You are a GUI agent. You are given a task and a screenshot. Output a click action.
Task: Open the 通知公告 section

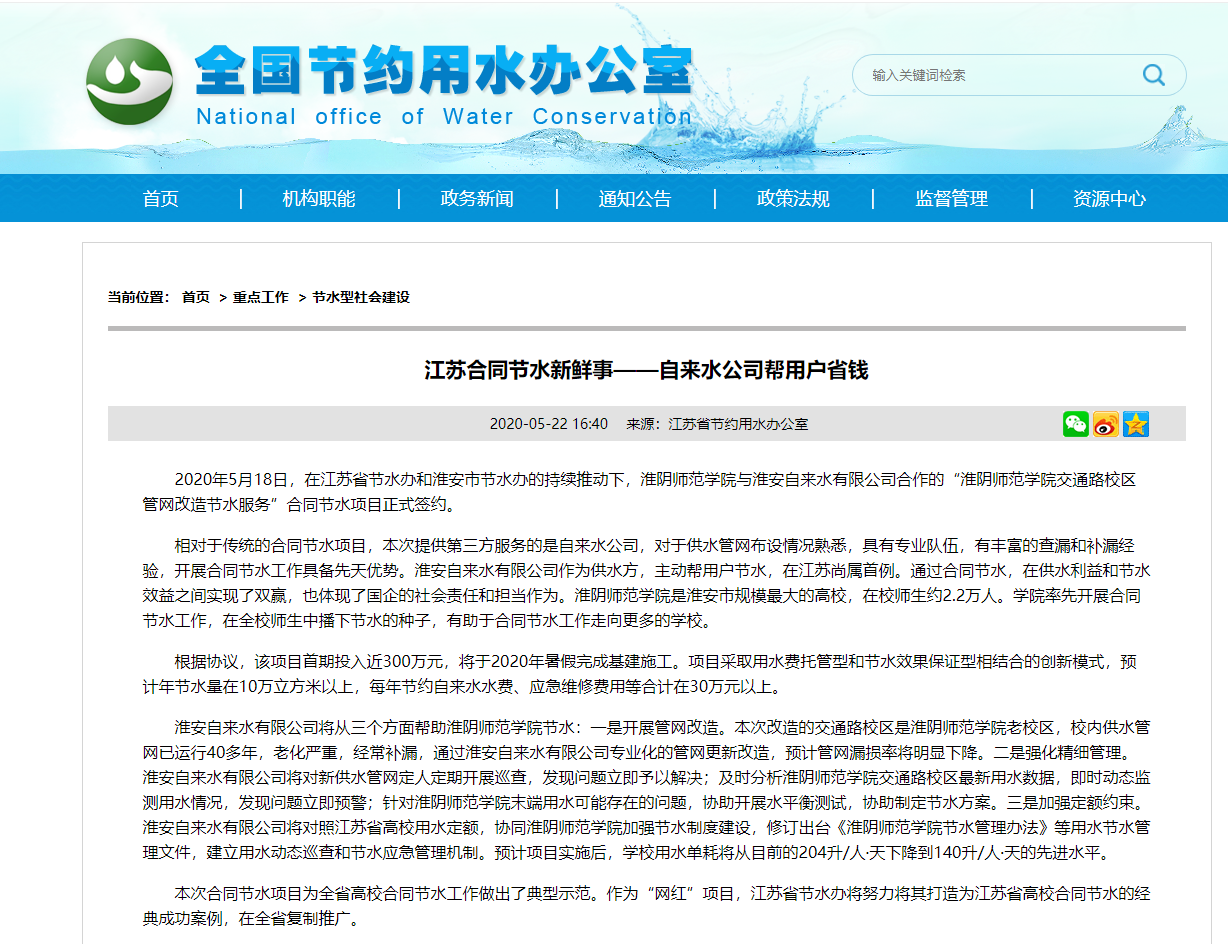[634, 198]
